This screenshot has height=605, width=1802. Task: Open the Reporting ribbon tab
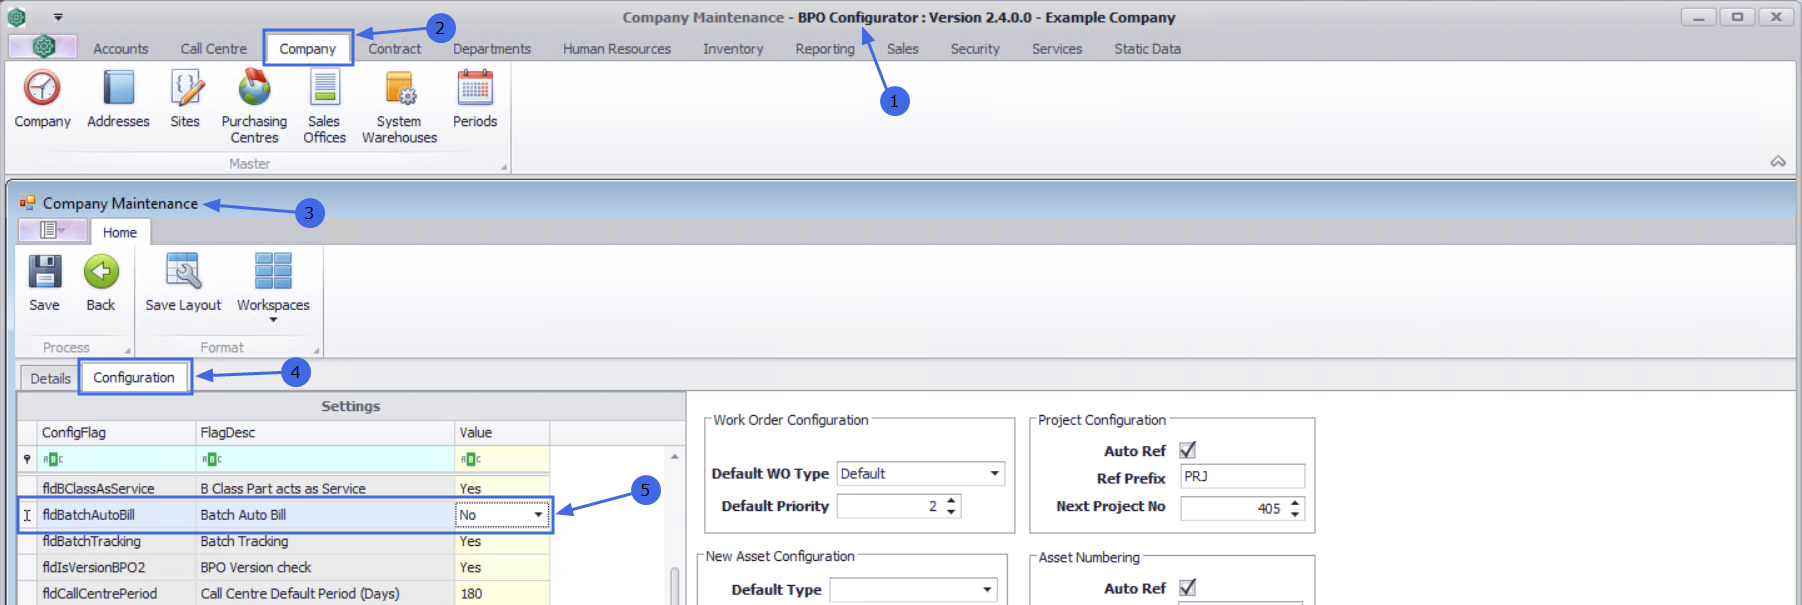(x=825, y=49)
